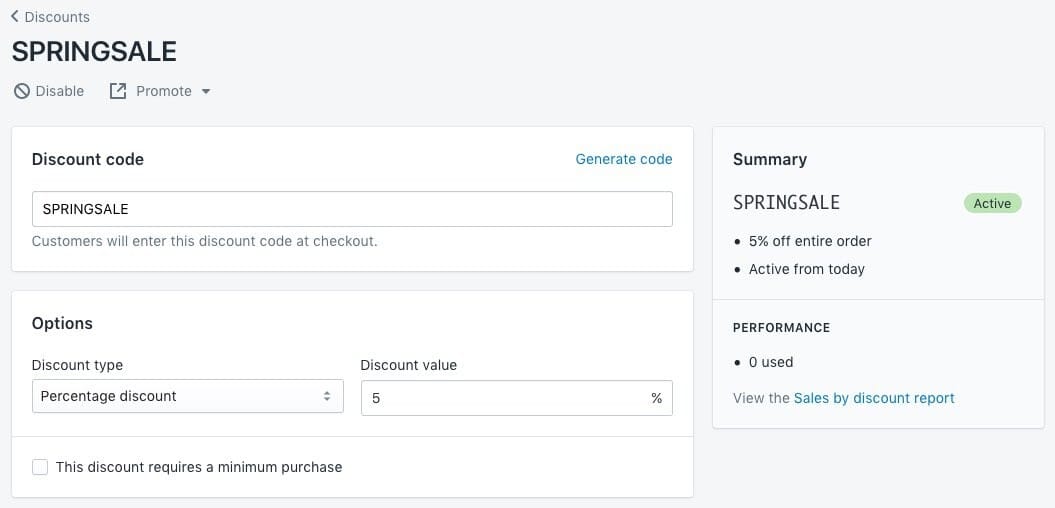Go back via the Discounts breadcrumb text
Image resolution: width=1055 pixels, height=508 pixels.
pyautogui.click(x=57, y=17)
